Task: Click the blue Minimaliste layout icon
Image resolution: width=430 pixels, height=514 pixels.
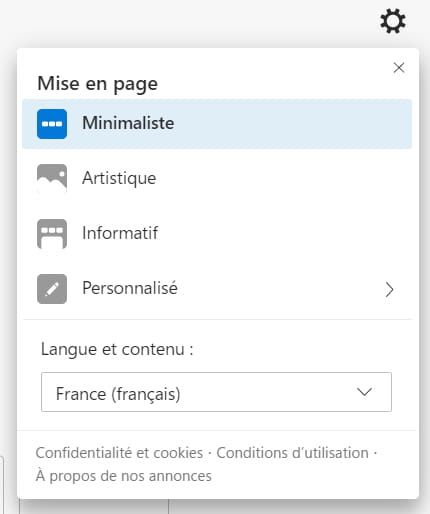Action: click(52, 124)
